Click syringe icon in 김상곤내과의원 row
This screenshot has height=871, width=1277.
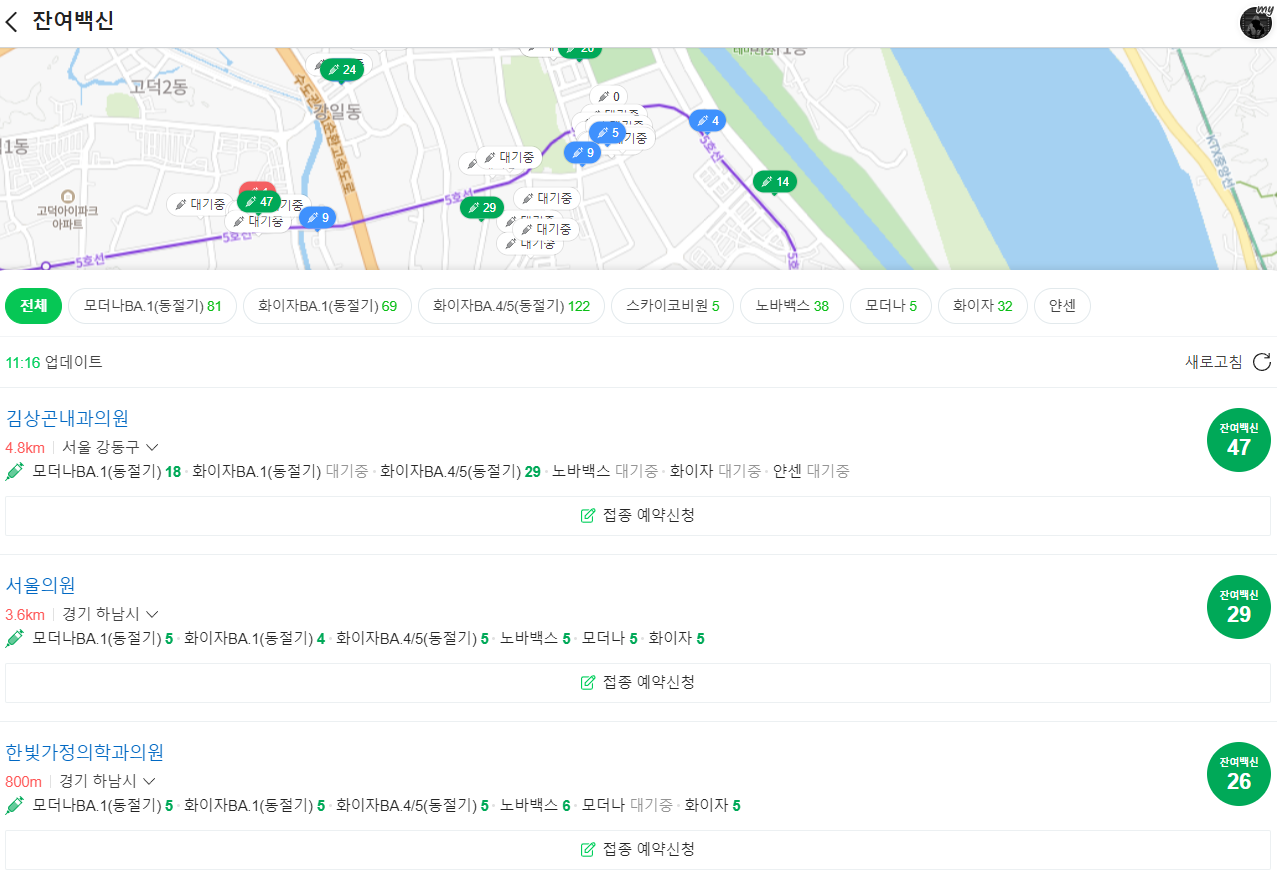(x=15, y=471)
